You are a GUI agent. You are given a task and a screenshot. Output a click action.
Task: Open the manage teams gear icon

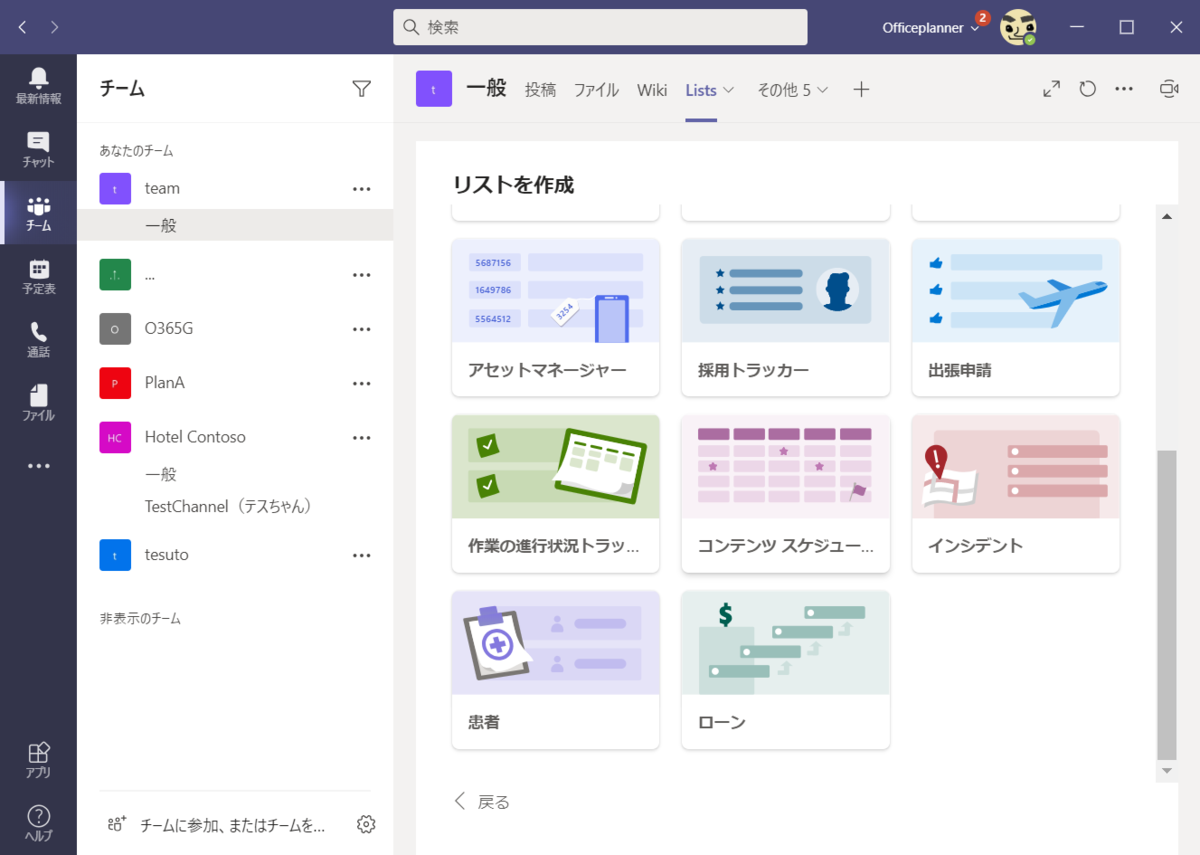click(366, 824)
